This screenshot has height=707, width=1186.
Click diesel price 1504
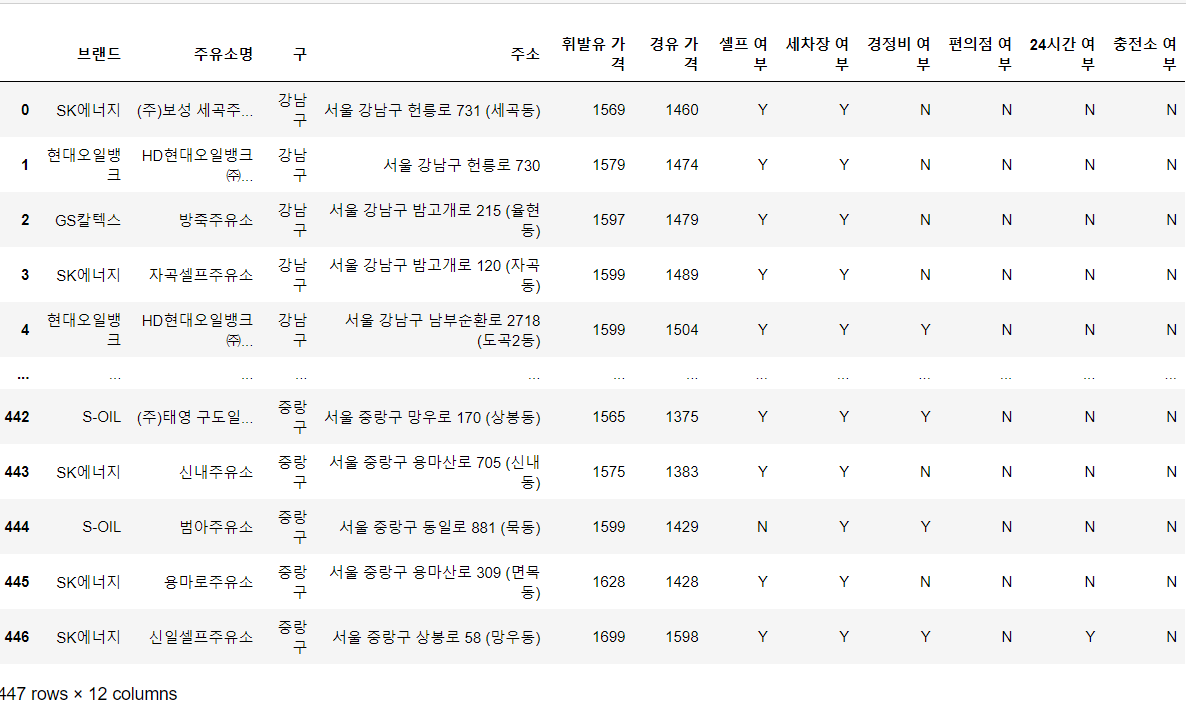tap(682, 330)
